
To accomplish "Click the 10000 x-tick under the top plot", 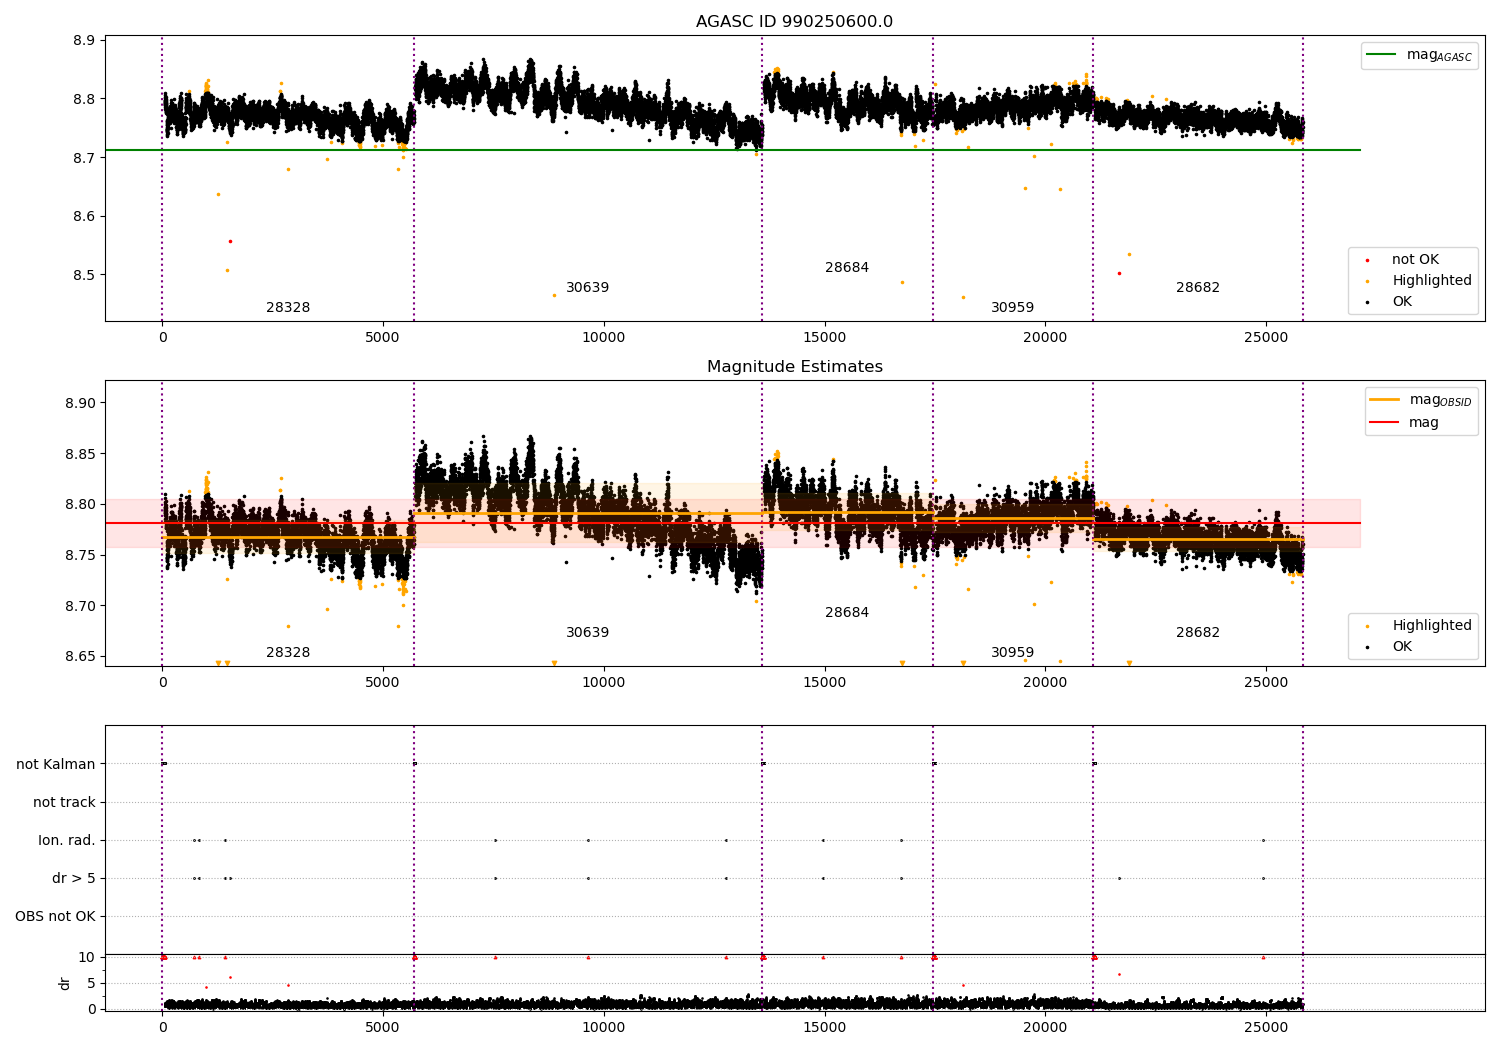I will point(604,338).
